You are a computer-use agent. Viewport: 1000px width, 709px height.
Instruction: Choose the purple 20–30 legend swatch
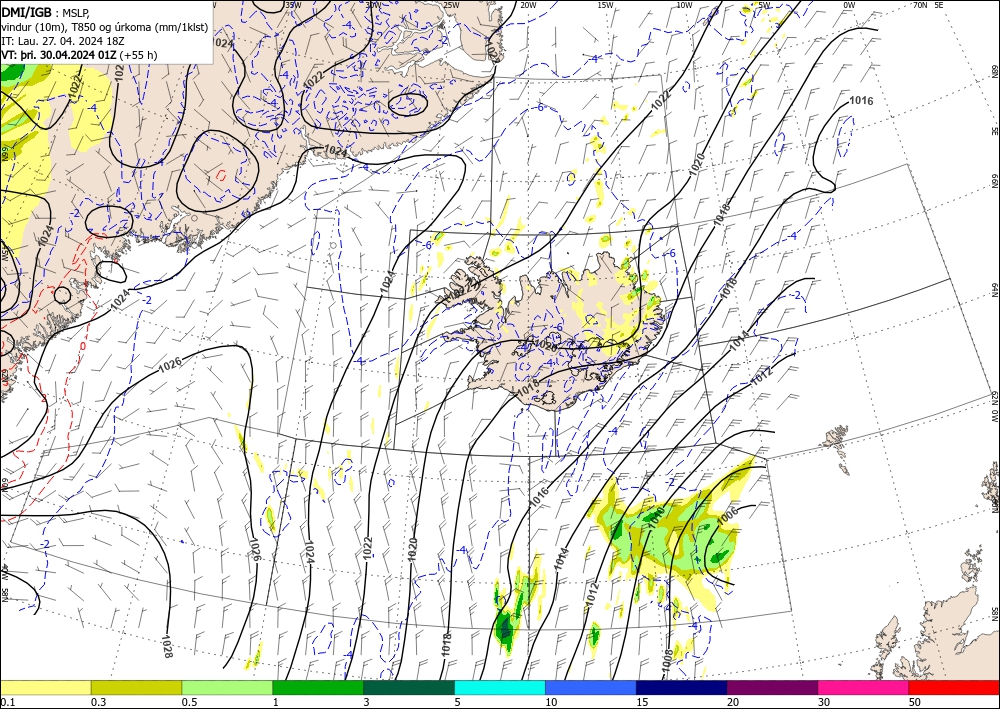772,687
